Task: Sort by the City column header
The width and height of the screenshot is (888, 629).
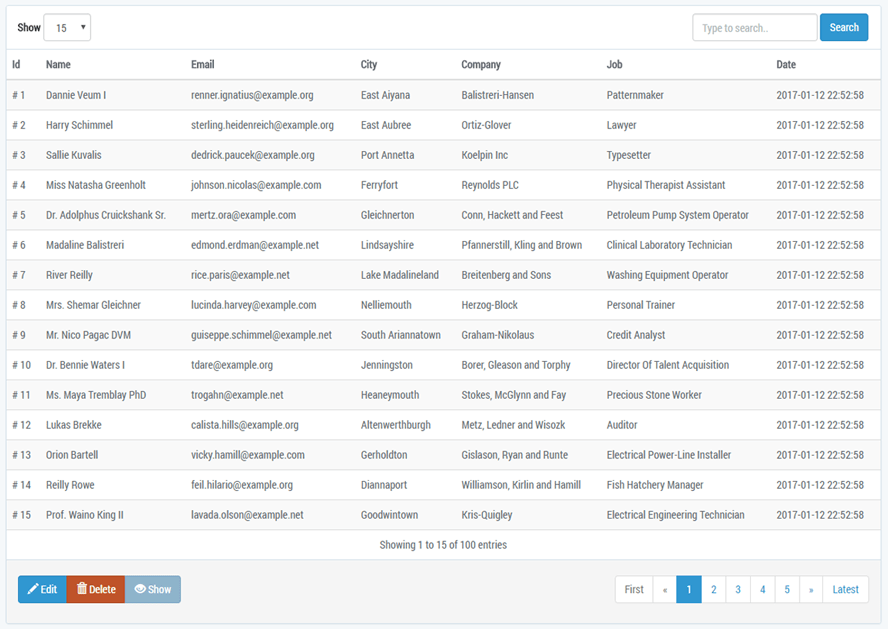Action: [369, 65]
